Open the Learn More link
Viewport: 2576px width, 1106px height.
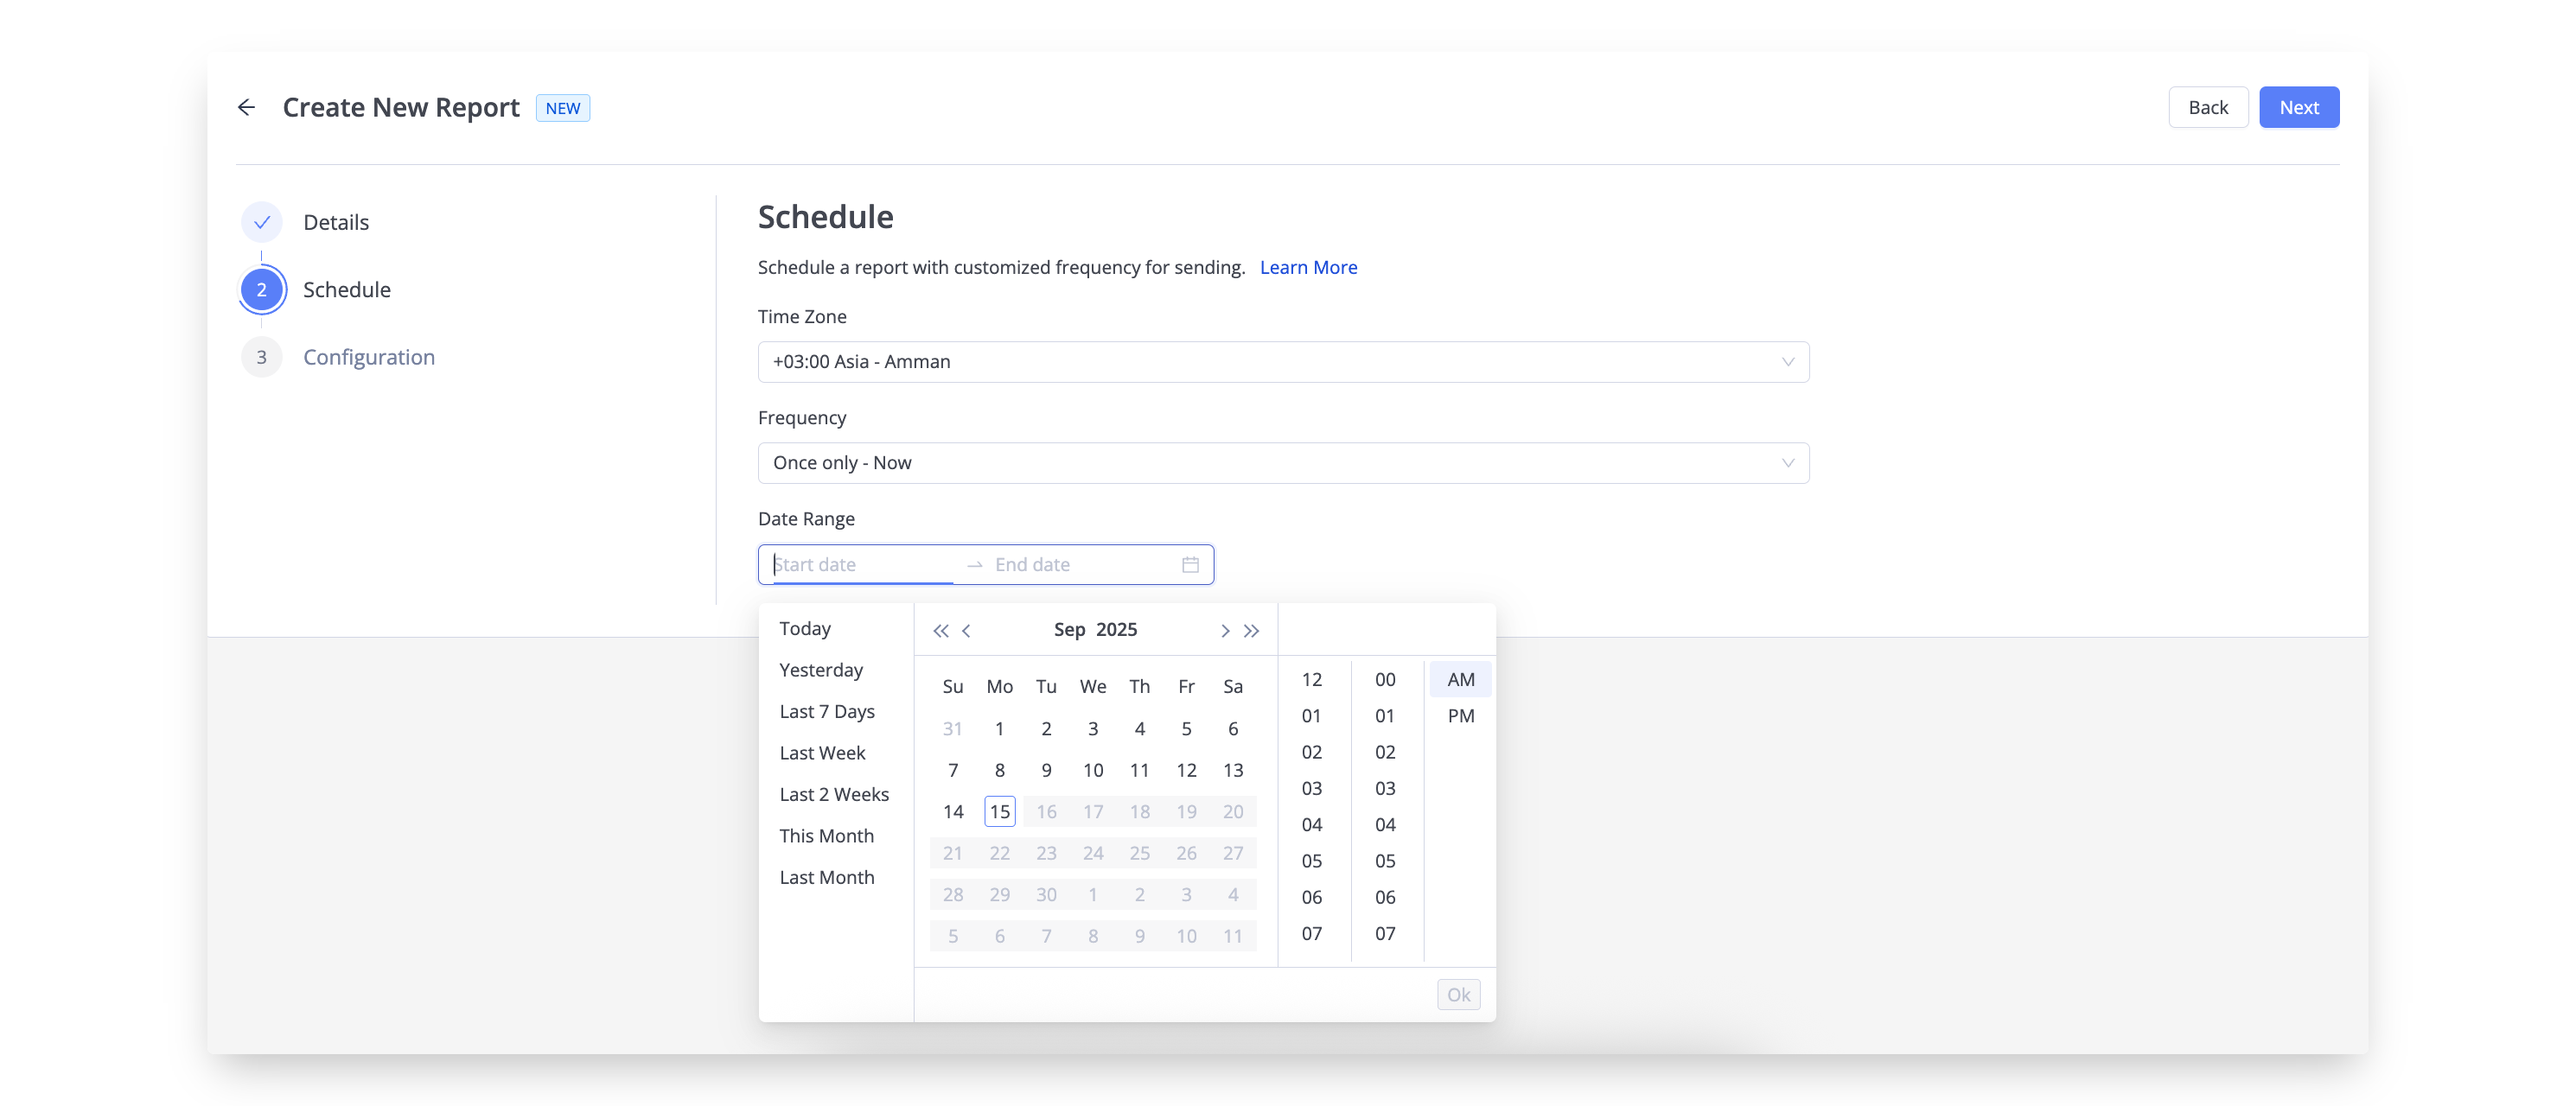click(1308, 267)
